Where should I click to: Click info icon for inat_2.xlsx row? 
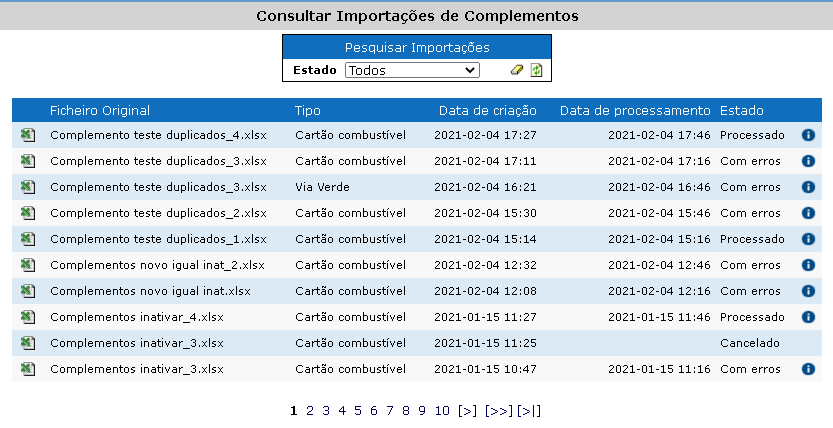(808, 265)
